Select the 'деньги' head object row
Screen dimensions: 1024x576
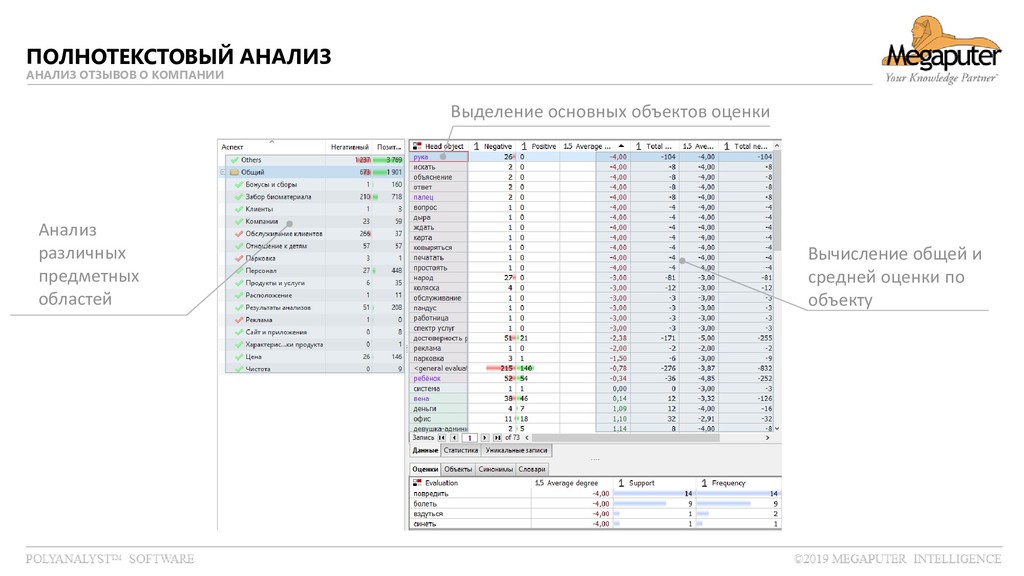(x=592, y=408)
